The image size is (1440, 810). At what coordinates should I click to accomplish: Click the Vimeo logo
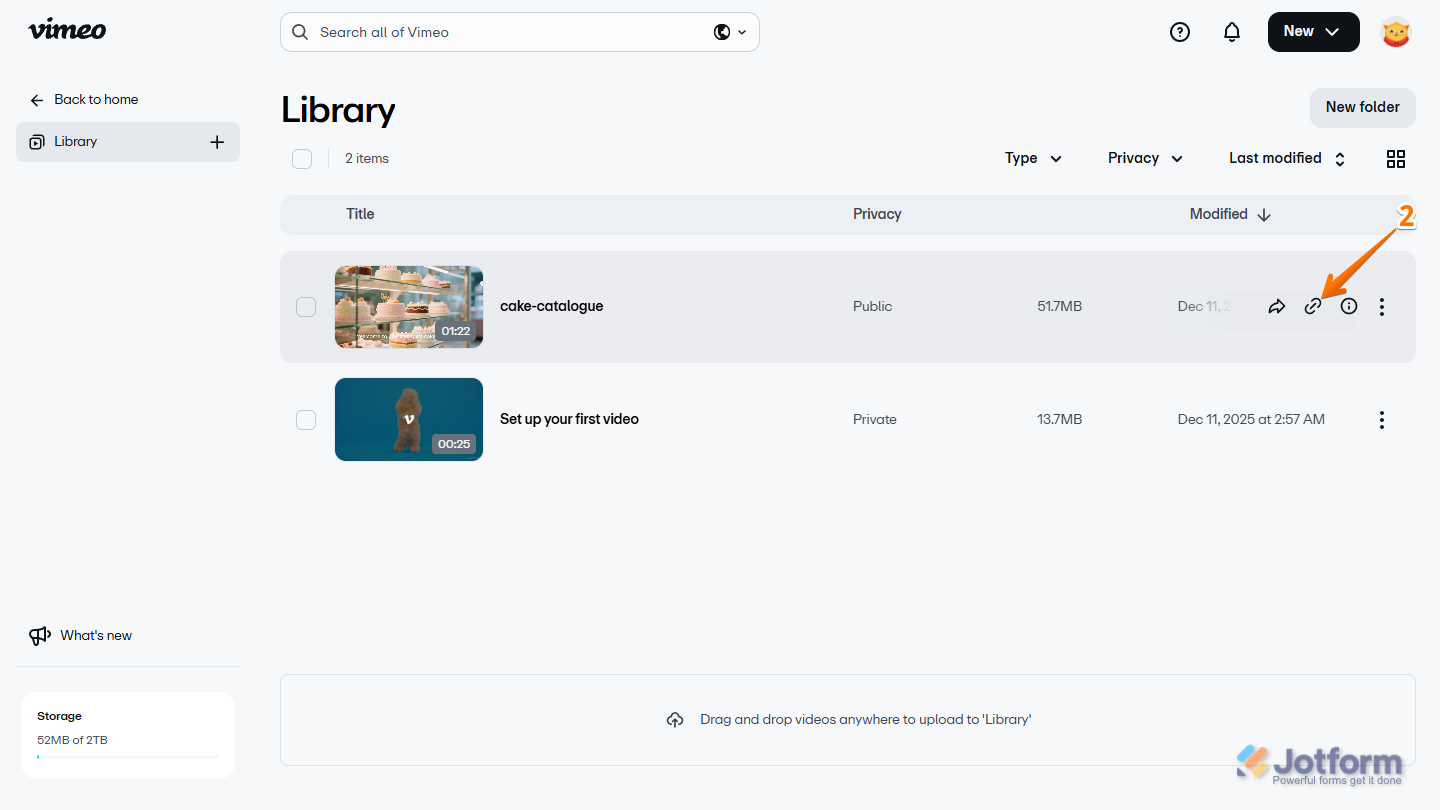point(66,29)
